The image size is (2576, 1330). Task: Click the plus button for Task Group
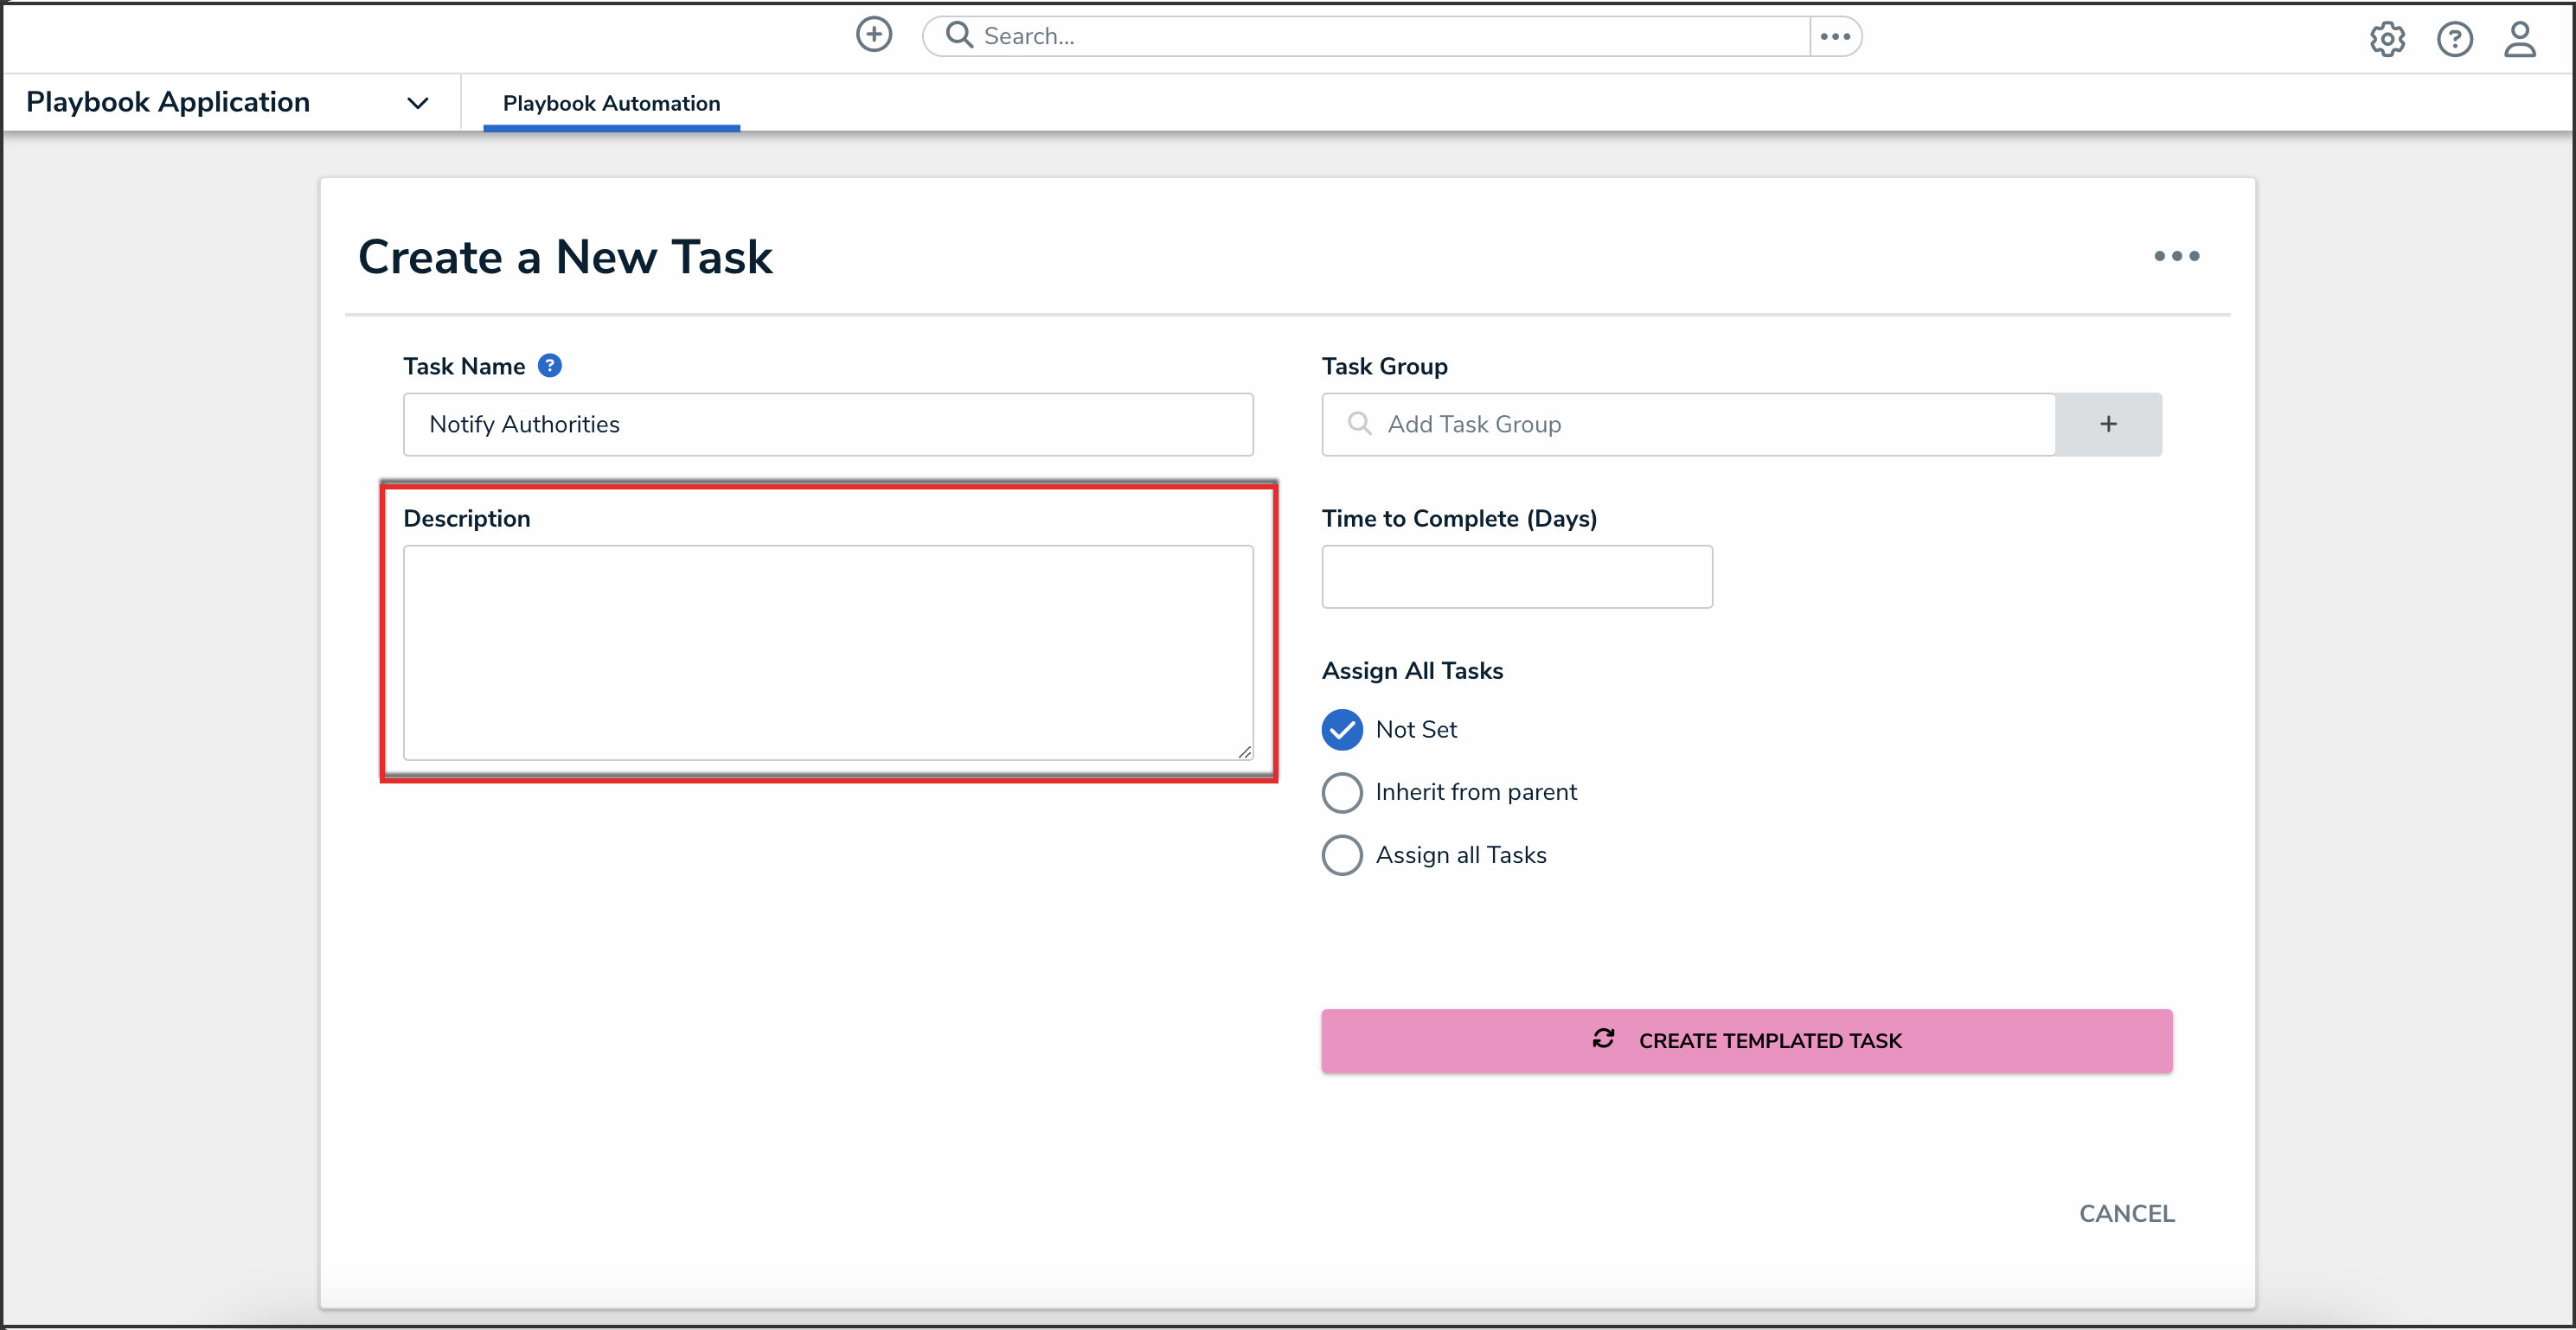click(2108, 424)
